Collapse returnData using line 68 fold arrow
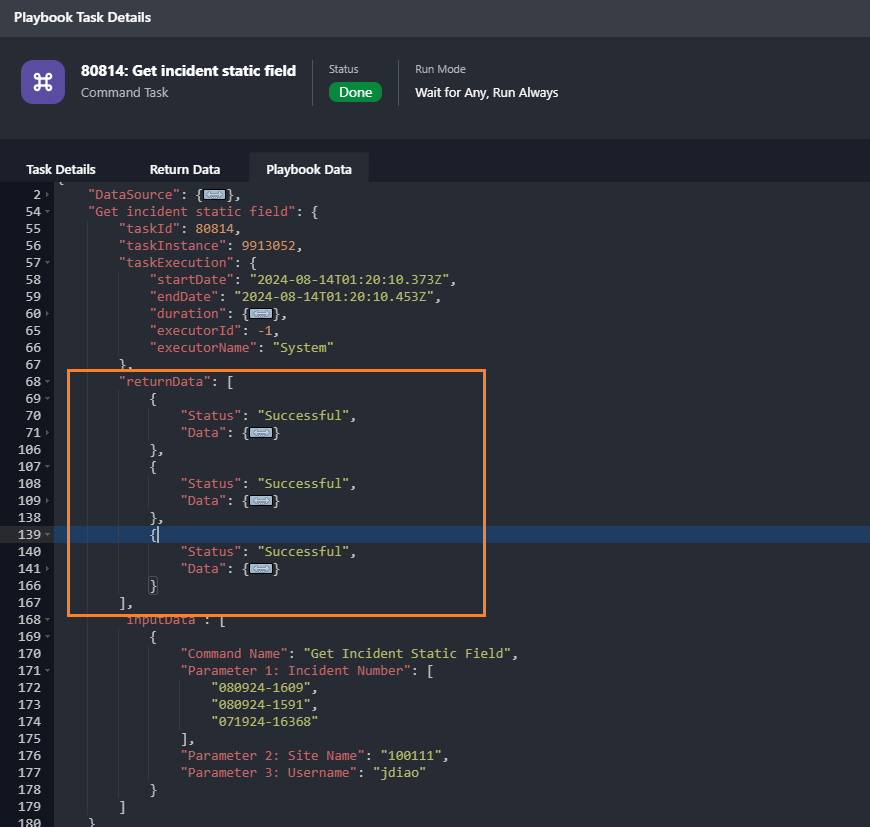This screenshot has width=870, height=827. pyautogui.click(x=47, y=381)
